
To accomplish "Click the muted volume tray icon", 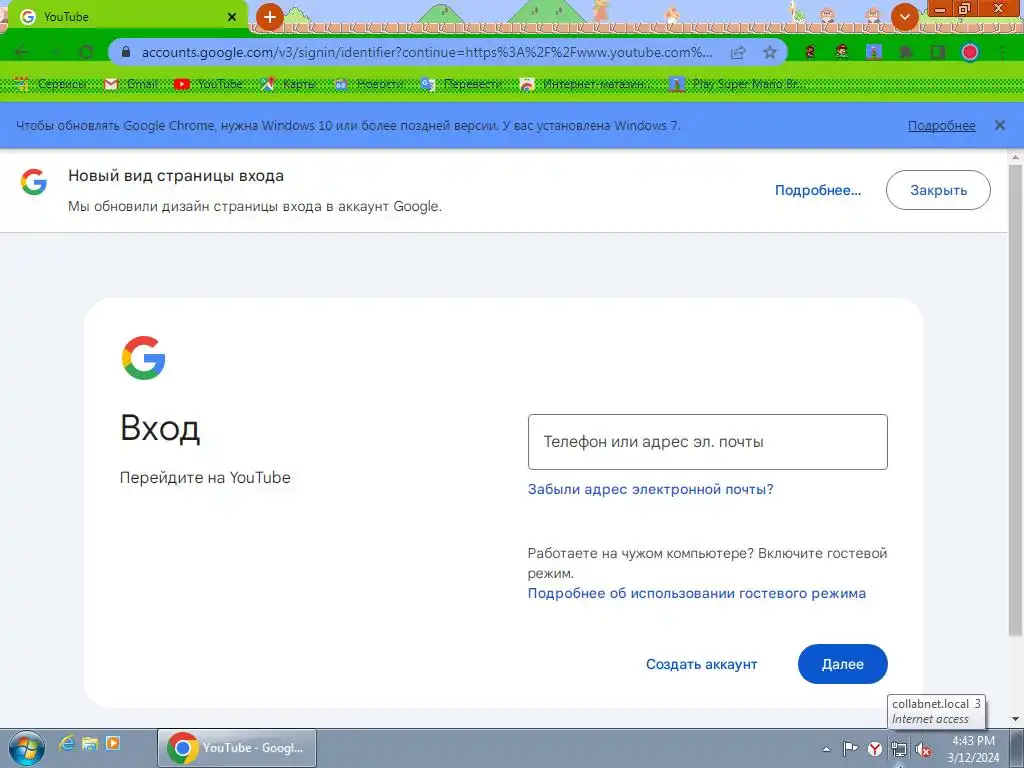I will [923, 749].
